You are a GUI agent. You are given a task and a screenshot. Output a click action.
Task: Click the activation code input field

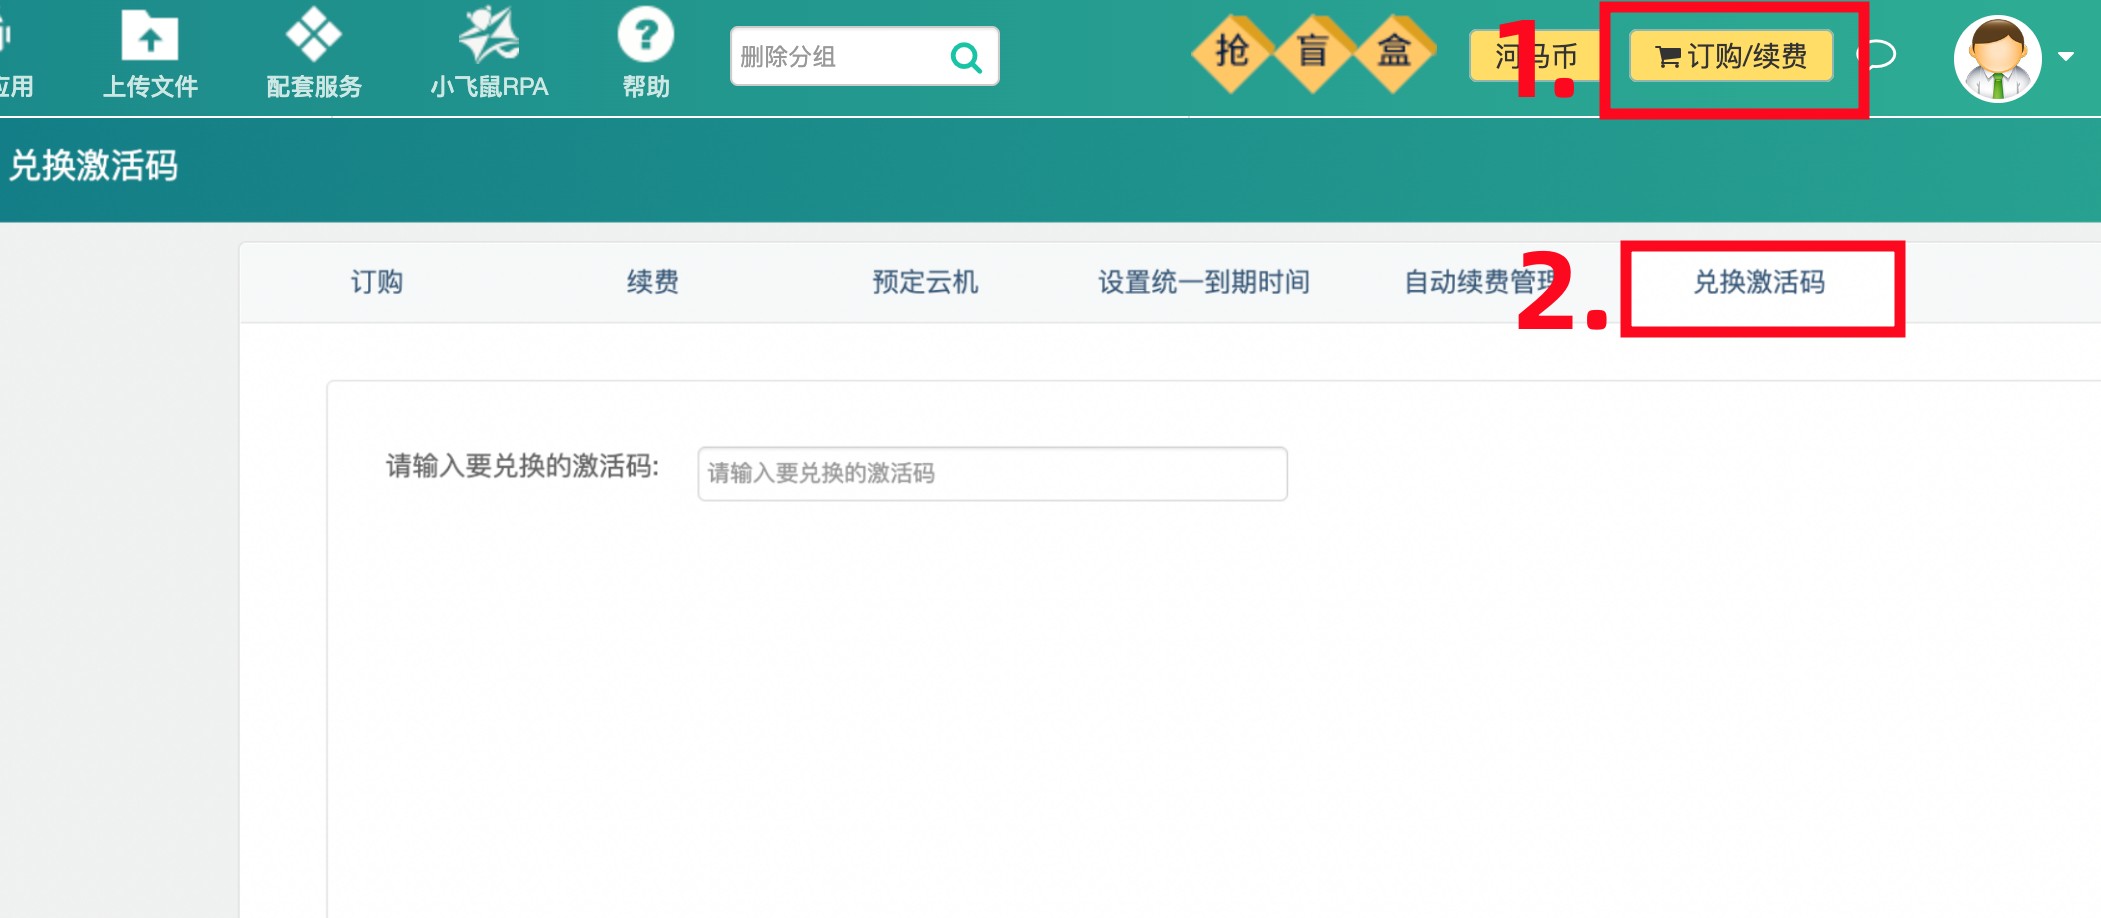click(x=991, y=474)
